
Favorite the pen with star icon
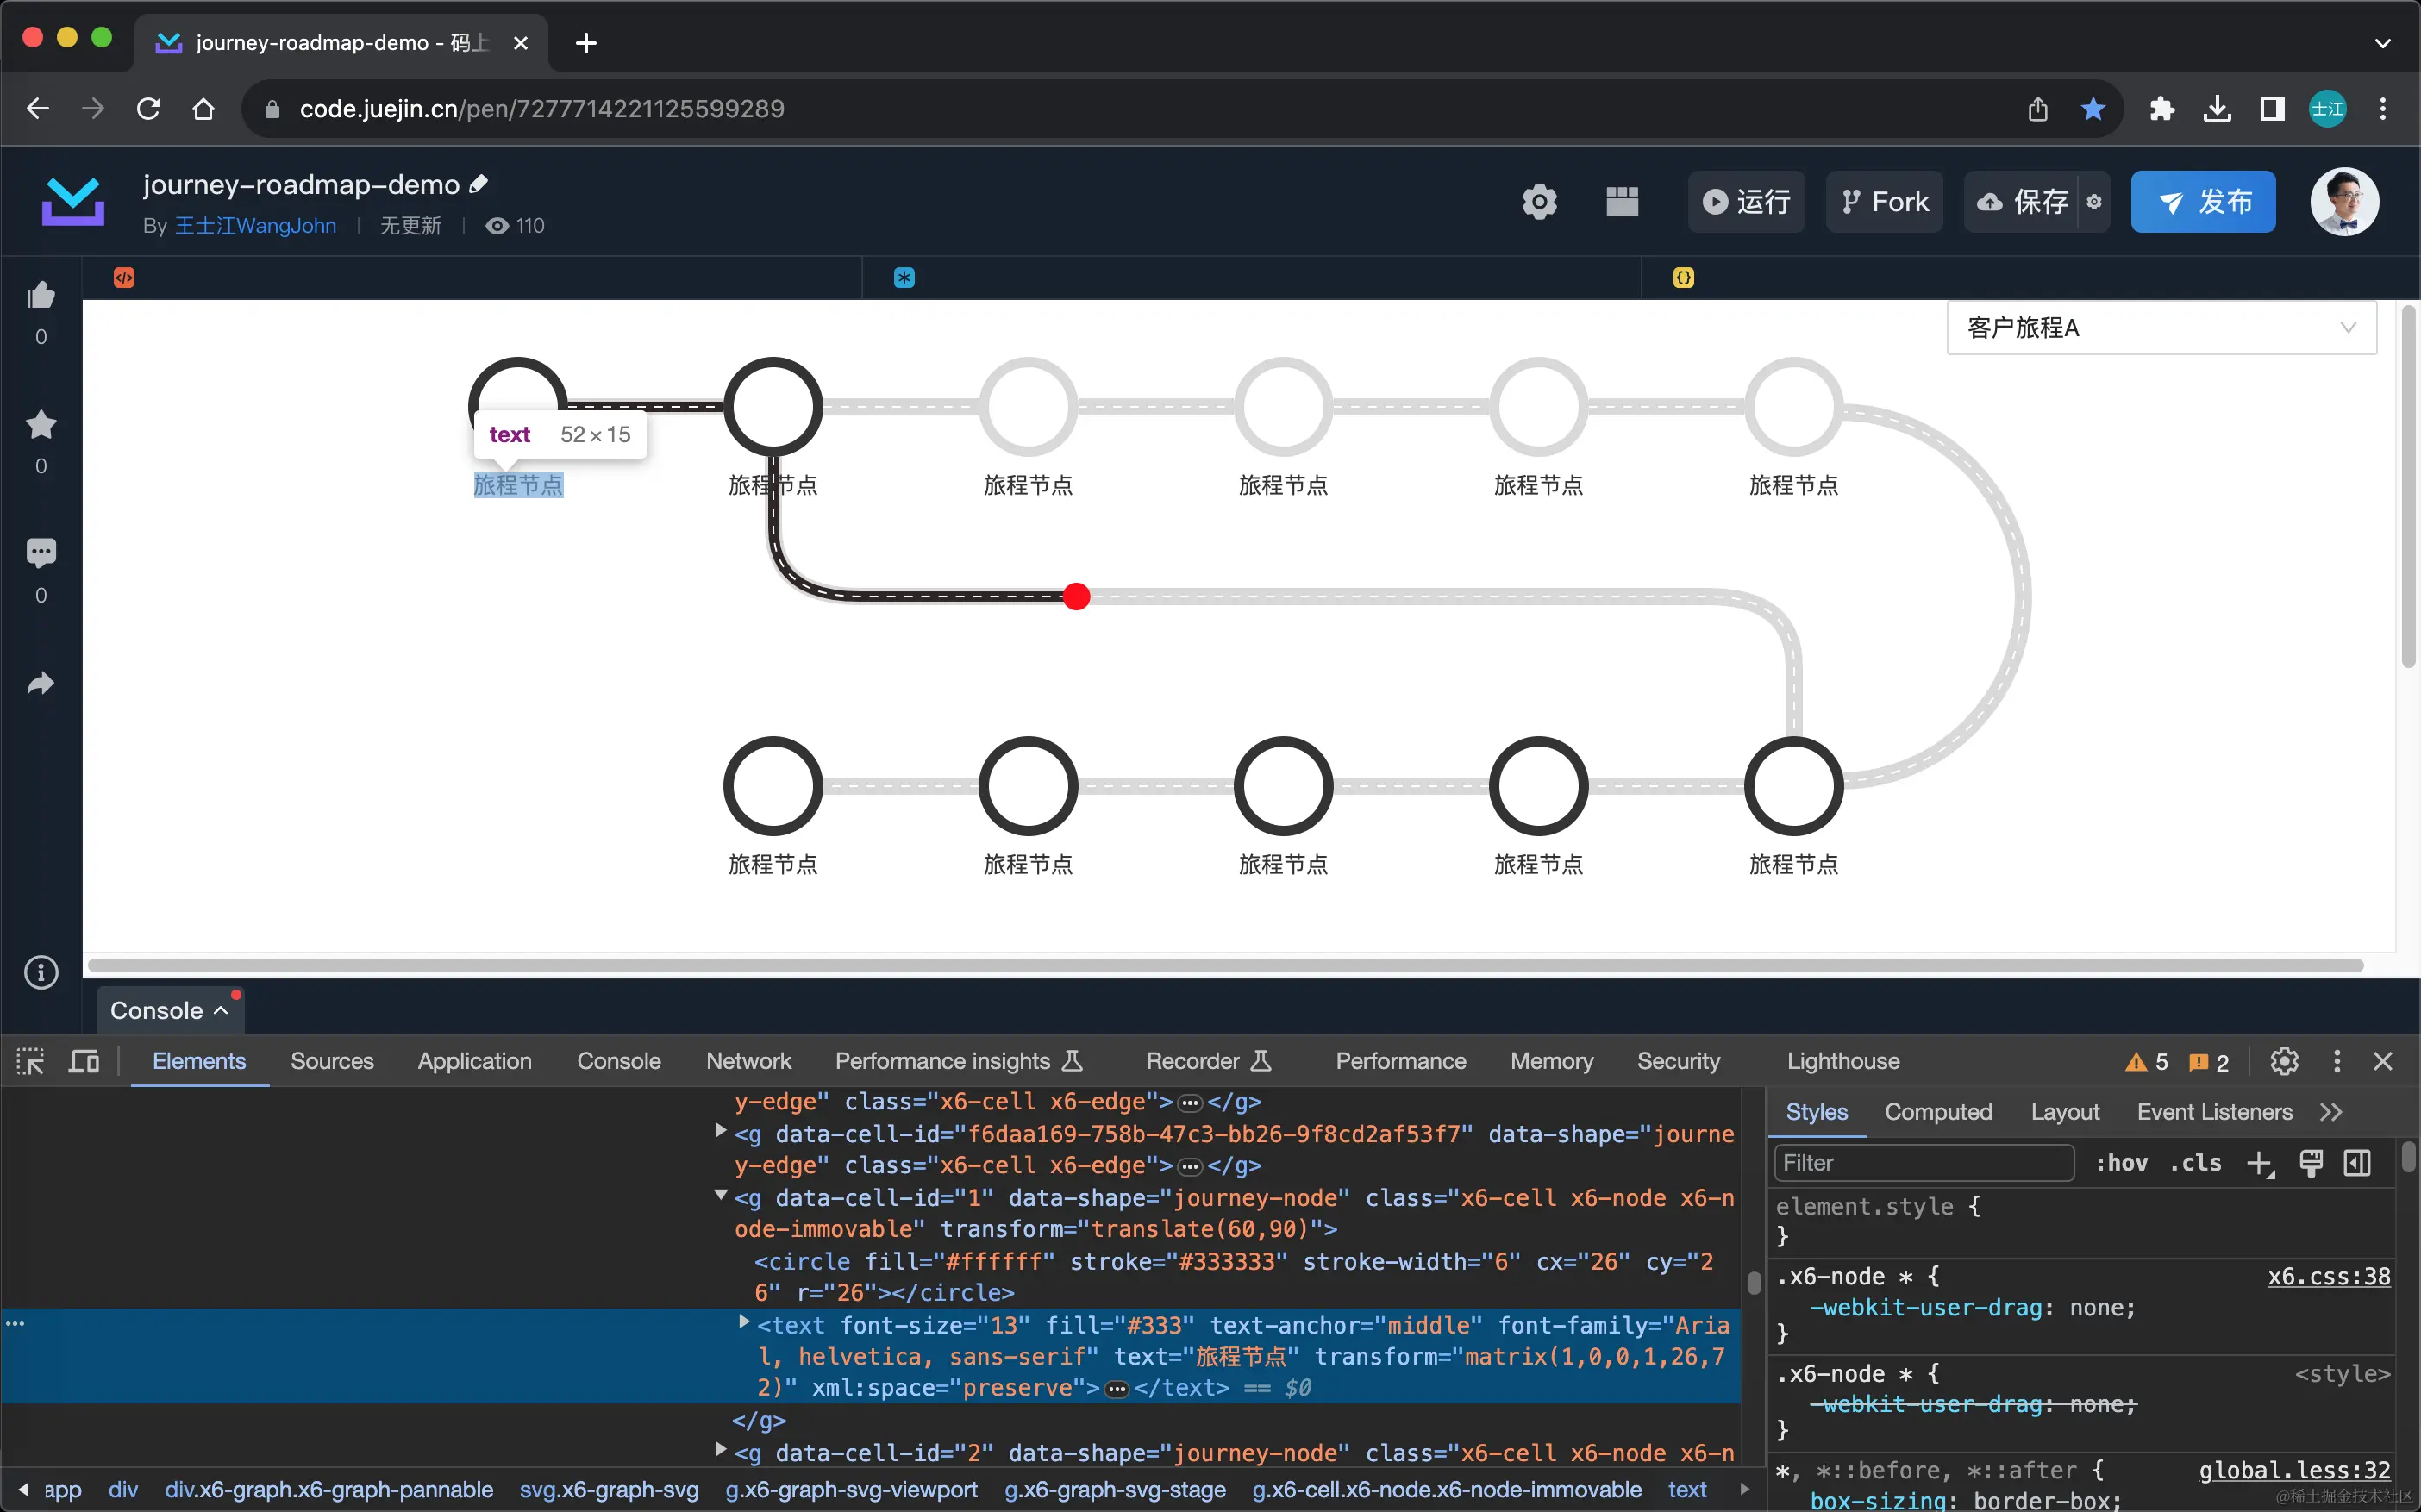click(41, 425)
